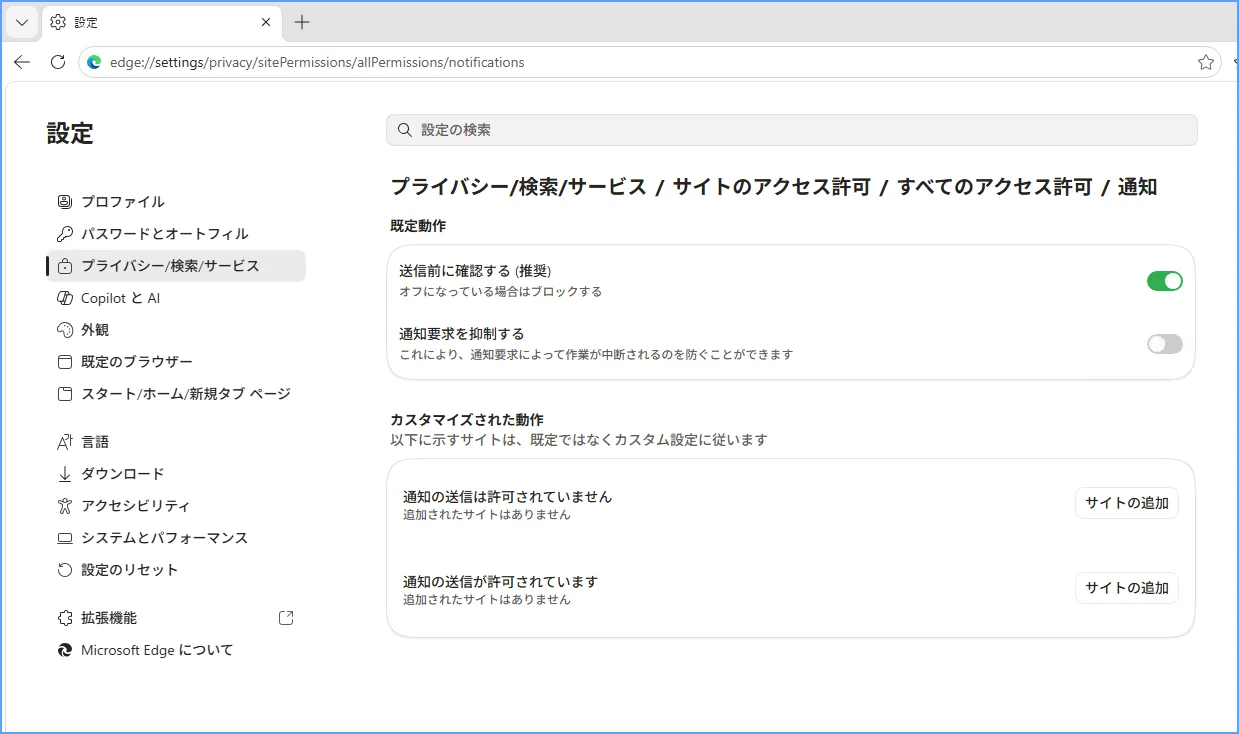Image resolution: width=1239 pixels, height=734 pixels.
Task: Click the back arrow navigation button
Action: 22,62
